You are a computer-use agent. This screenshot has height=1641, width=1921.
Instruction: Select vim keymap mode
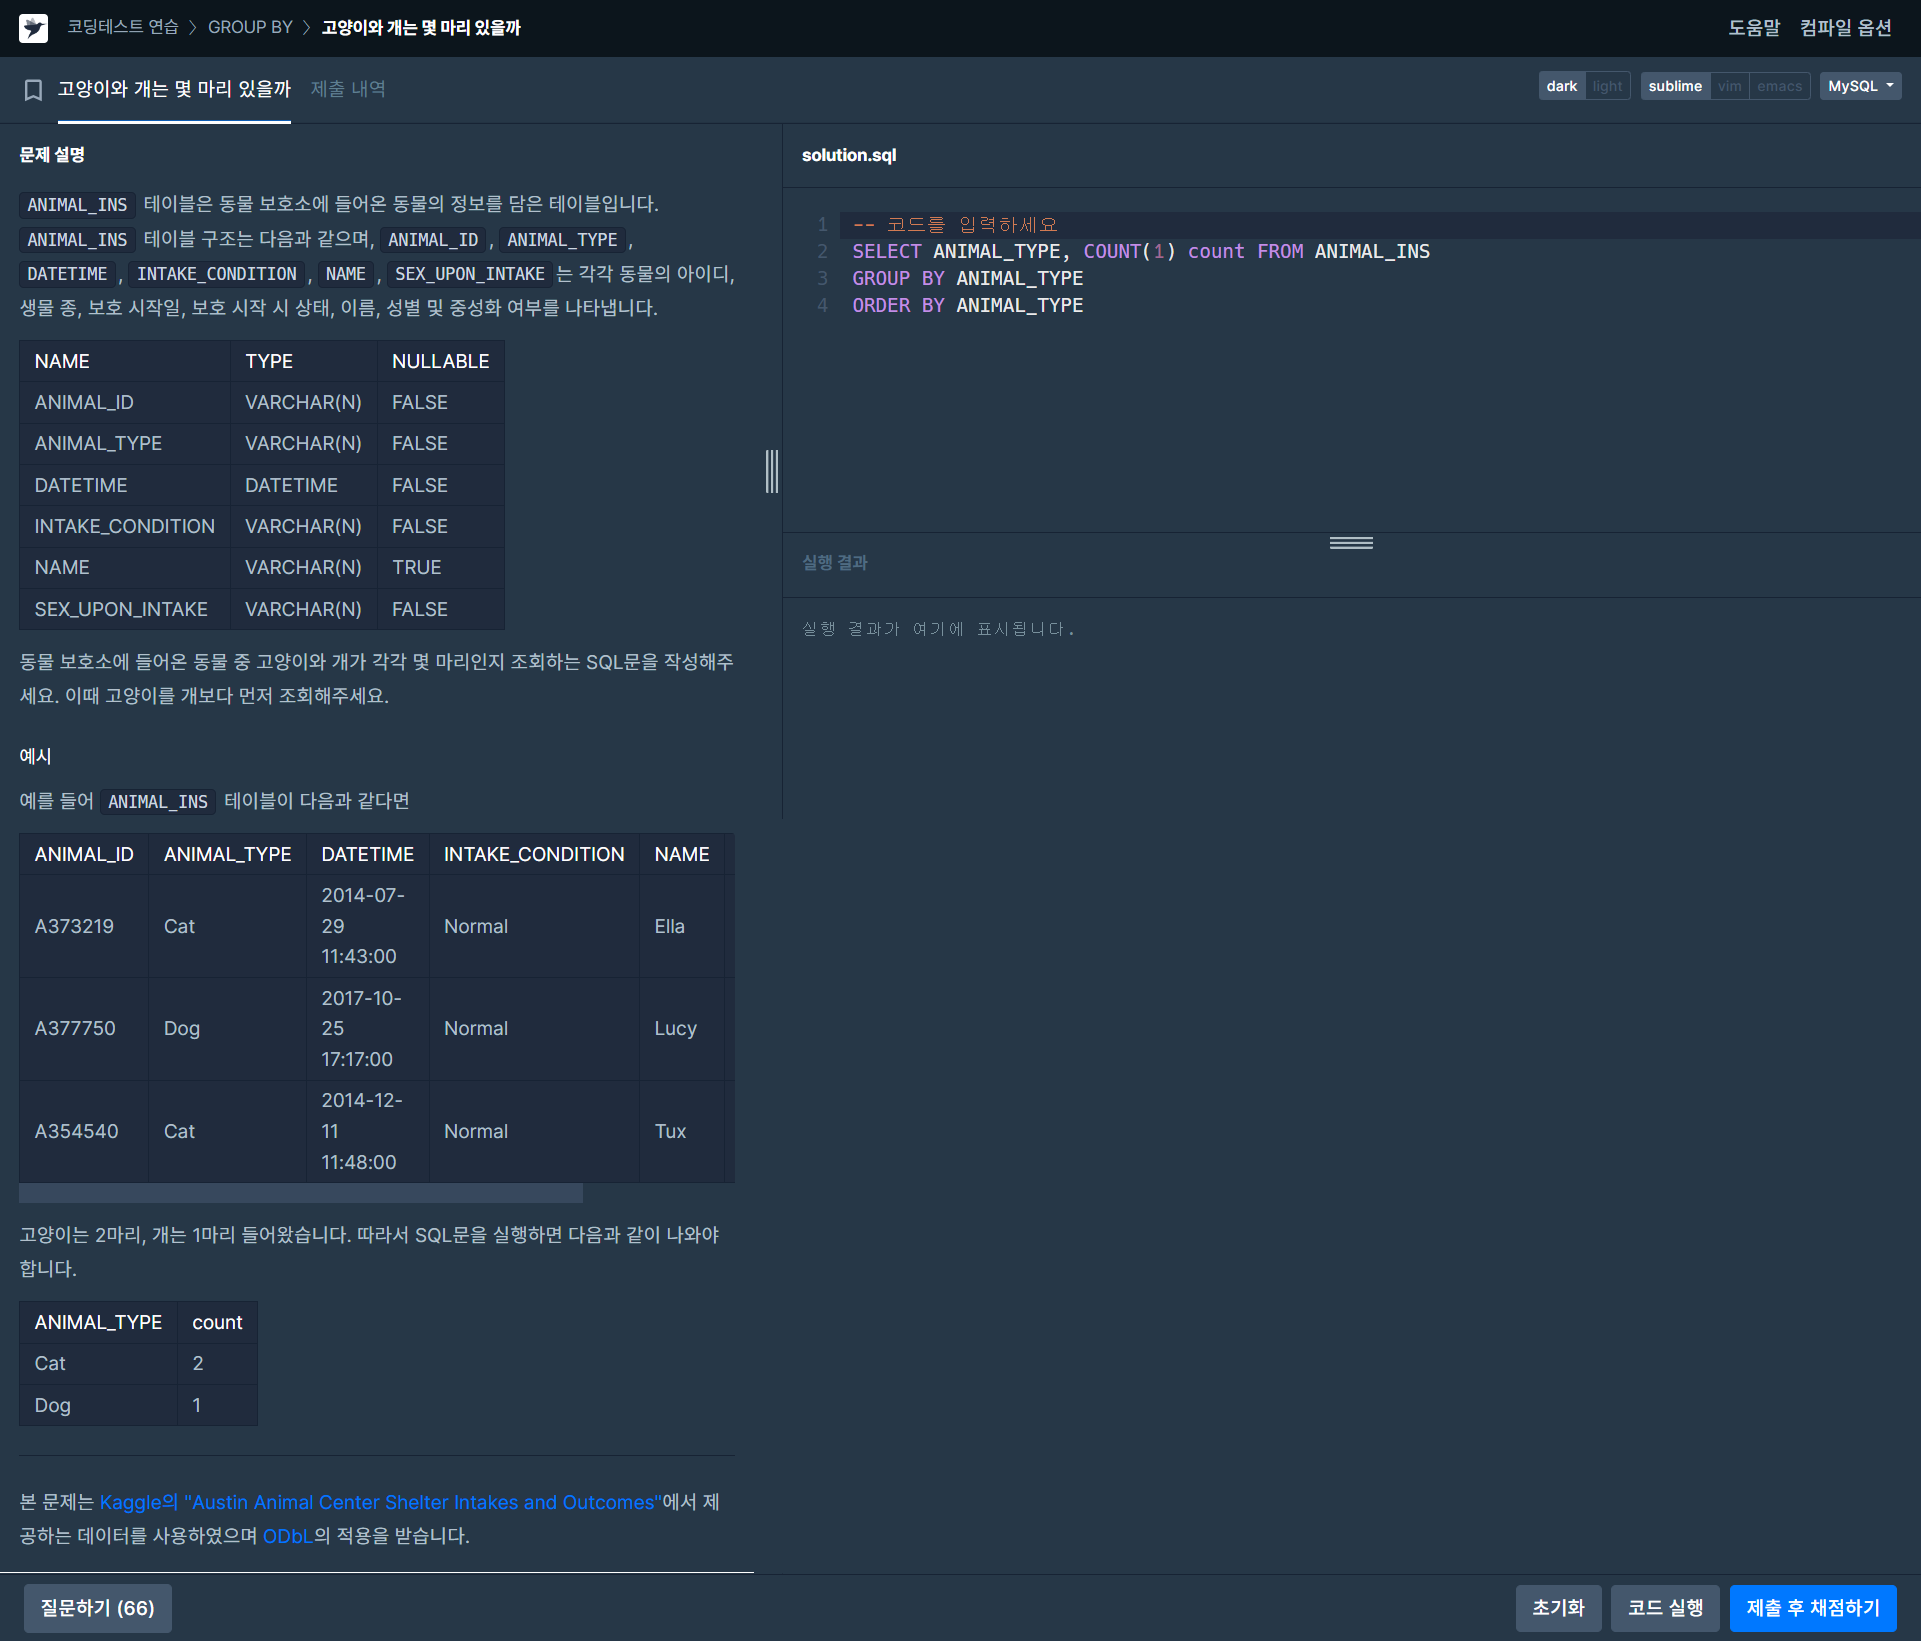click(x=1729, y=86)
